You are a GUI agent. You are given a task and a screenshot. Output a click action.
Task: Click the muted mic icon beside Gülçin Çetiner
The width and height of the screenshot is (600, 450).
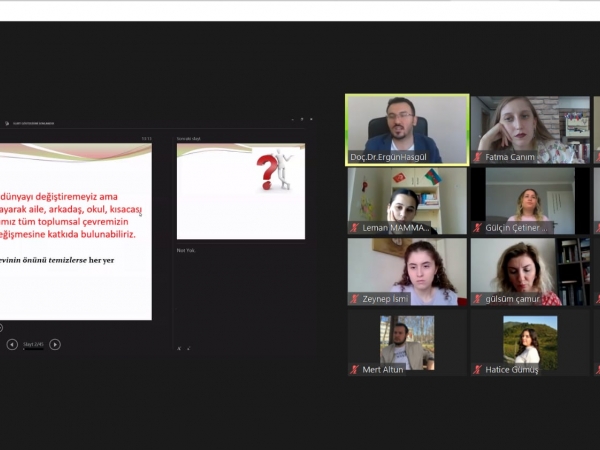click(478, 228)
